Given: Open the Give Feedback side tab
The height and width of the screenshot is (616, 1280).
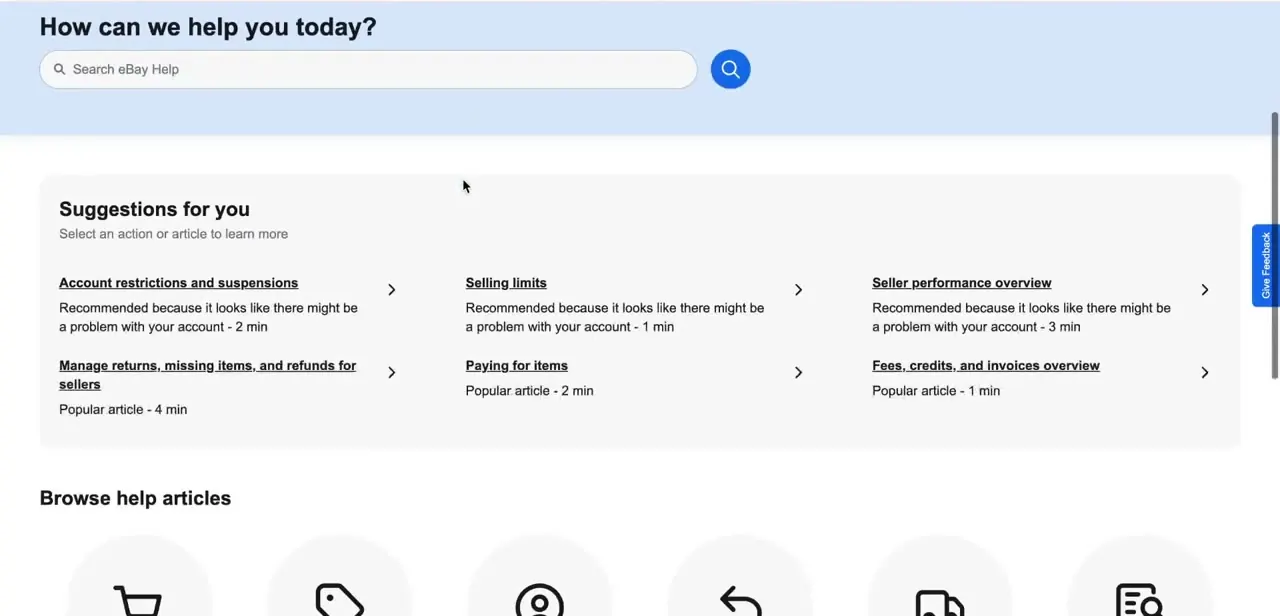Looking at the screenshot, I should [x=1266, y=265].
